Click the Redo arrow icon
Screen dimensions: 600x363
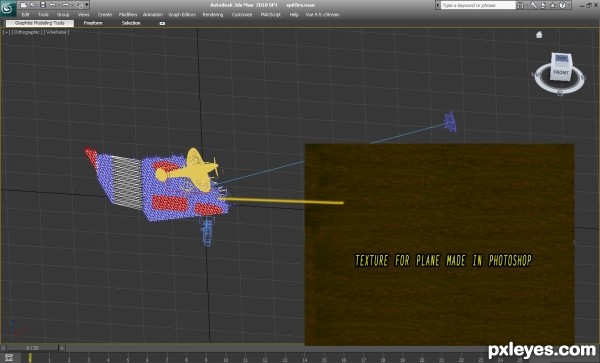[65, 5]
